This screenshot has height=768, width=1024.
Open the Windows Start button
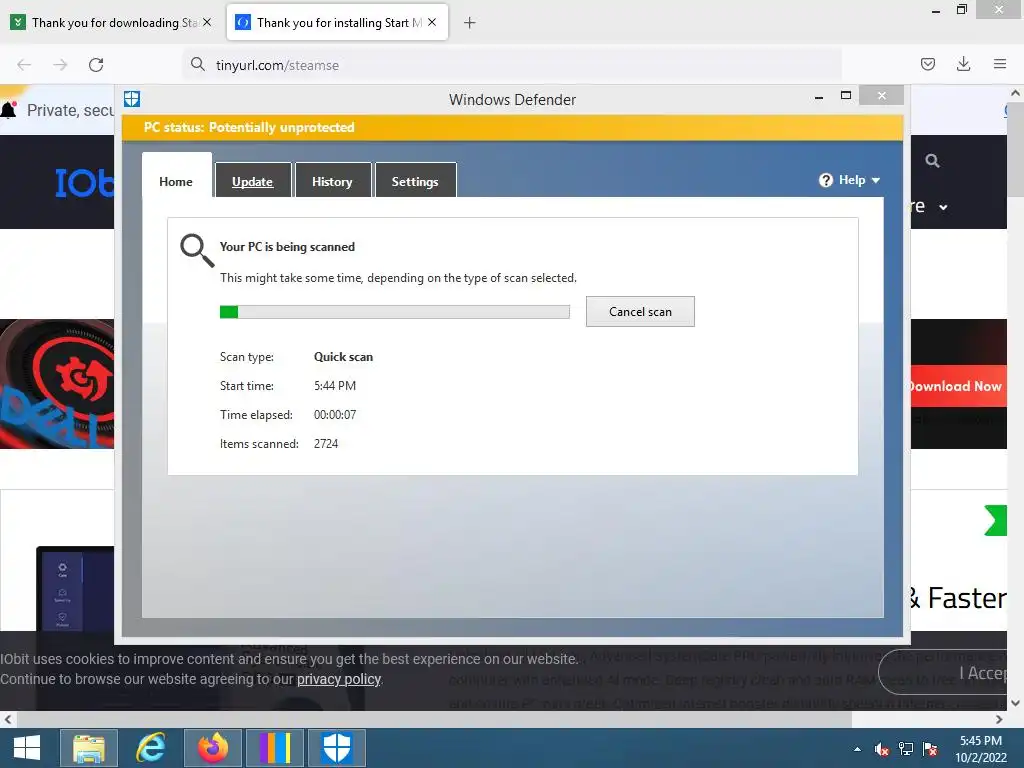click(x=27, y=748)
